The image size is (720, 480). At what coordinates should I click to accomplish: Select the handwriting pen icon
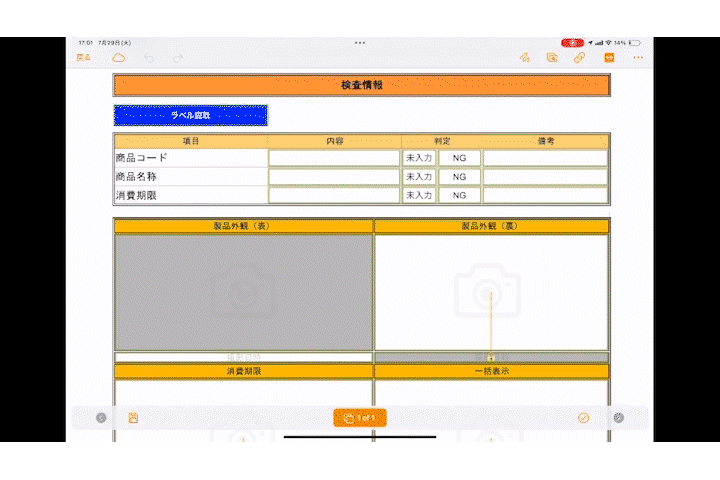click(x=524, y=58)
